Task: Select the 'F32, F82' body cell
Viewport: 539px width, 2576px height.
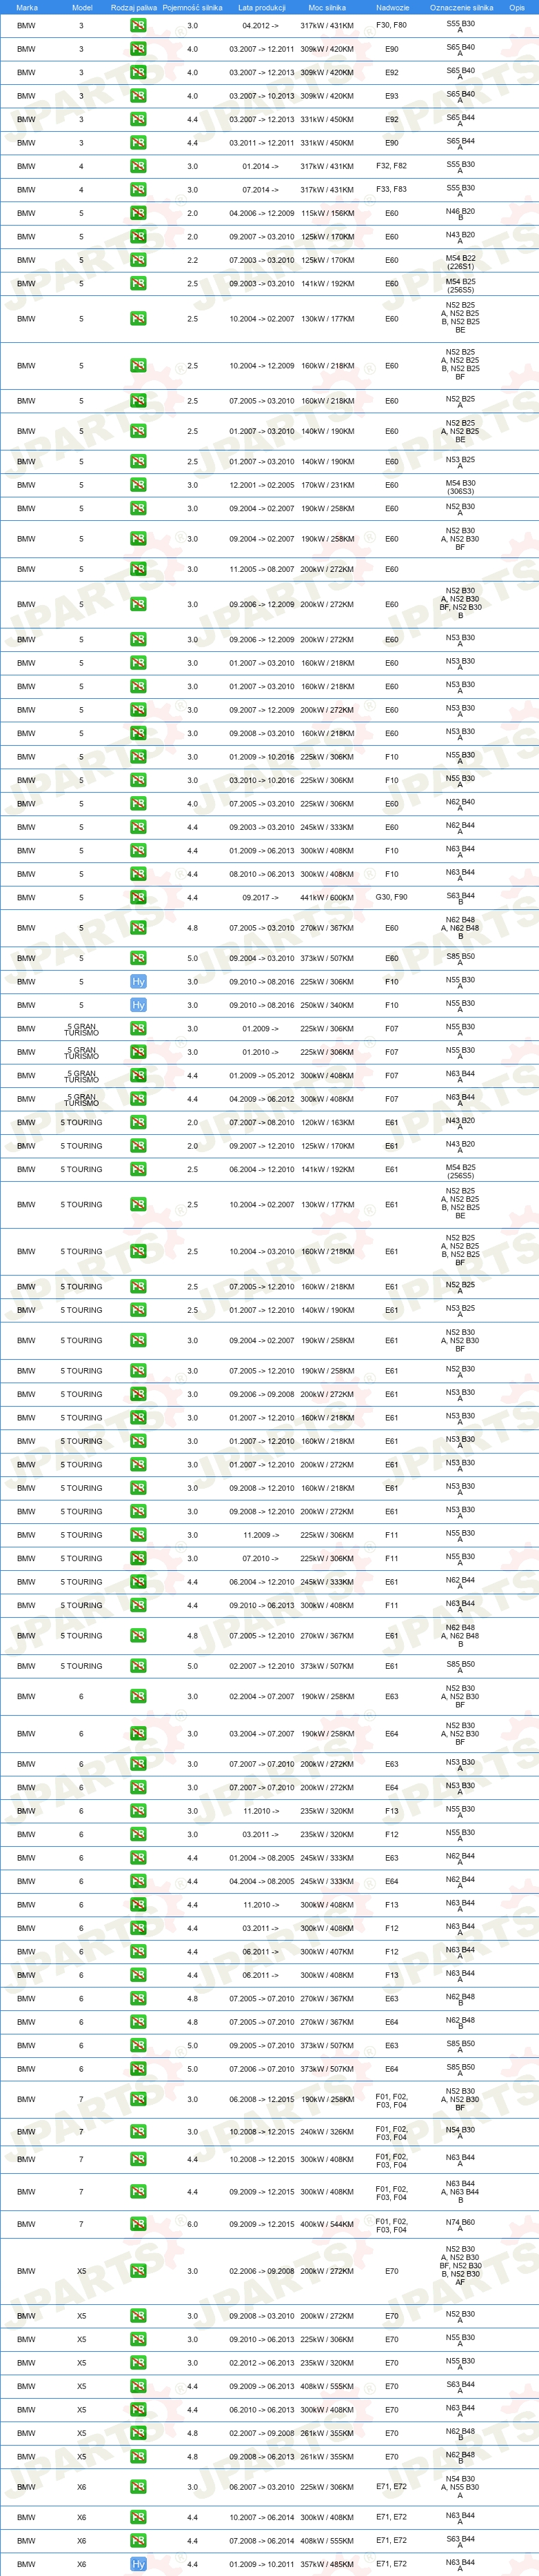Action: [392, 166]
